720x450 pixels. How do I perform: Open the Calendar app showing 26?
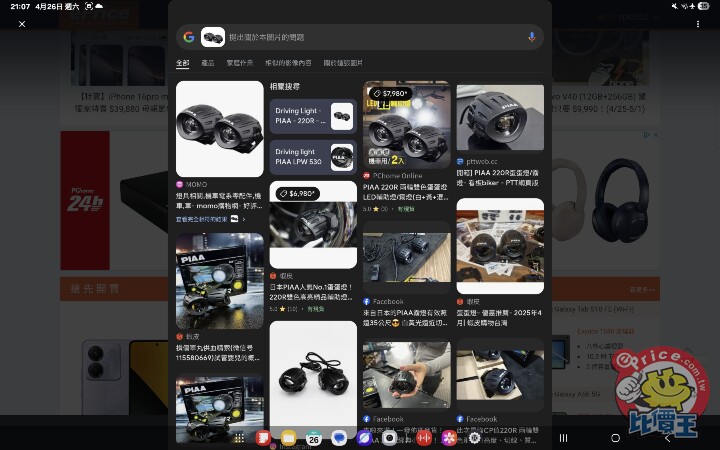tap(314, 438)
